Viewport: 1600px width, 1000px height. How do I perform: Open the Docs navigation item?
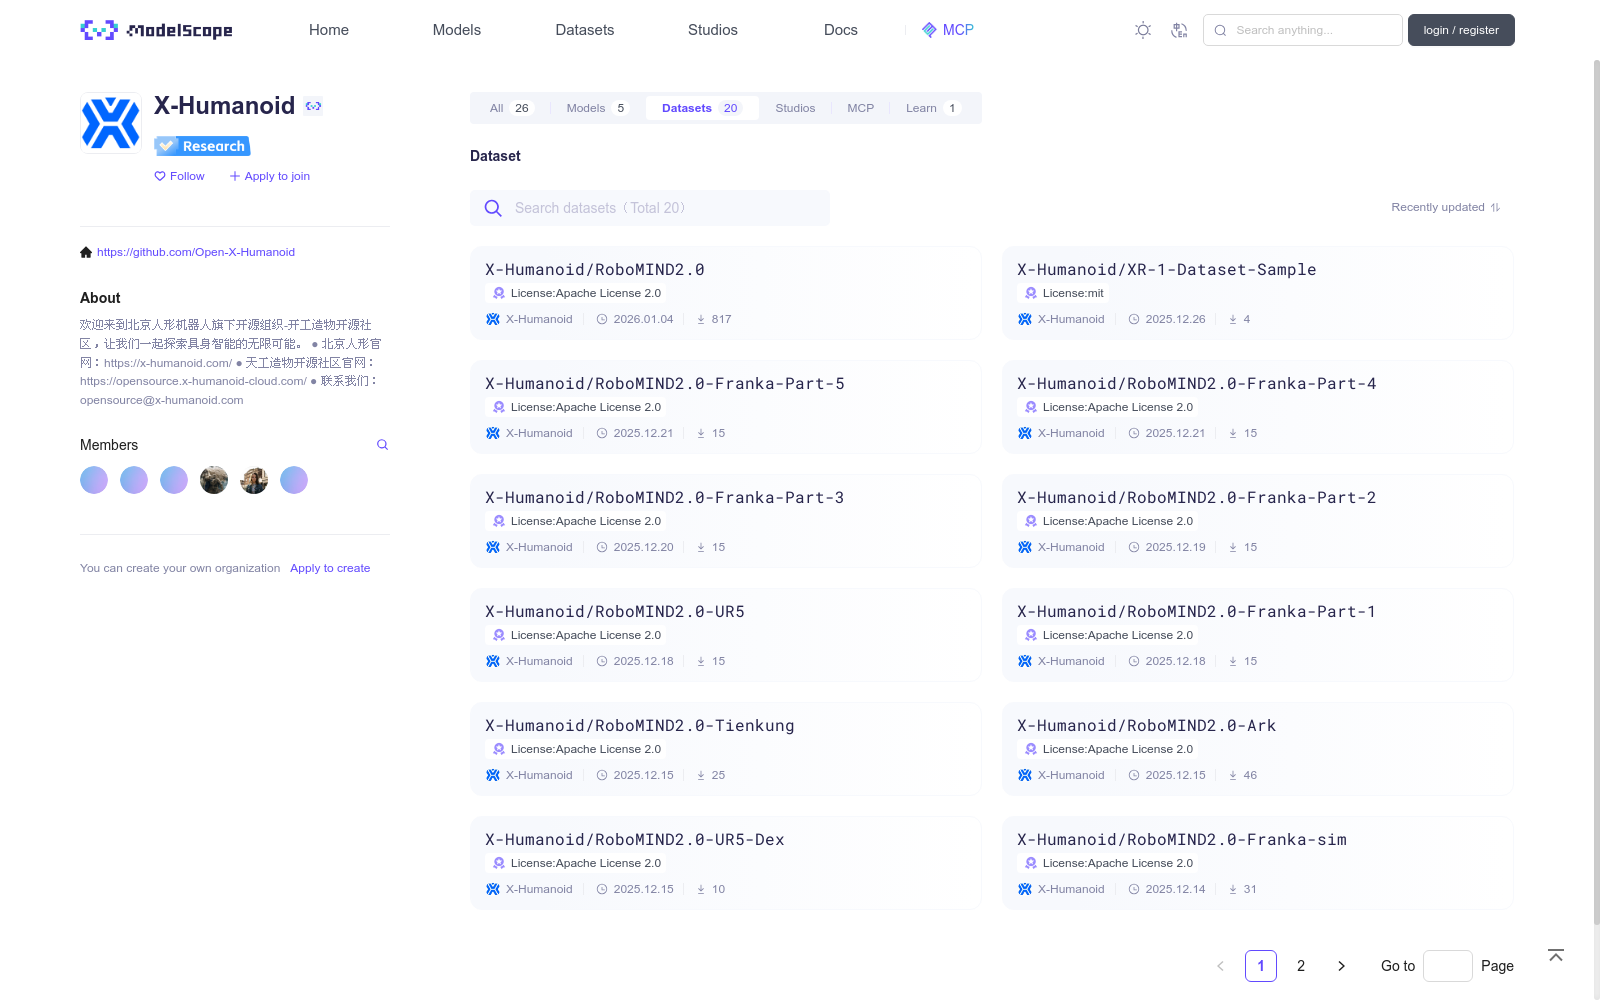[x=841, y=30]
